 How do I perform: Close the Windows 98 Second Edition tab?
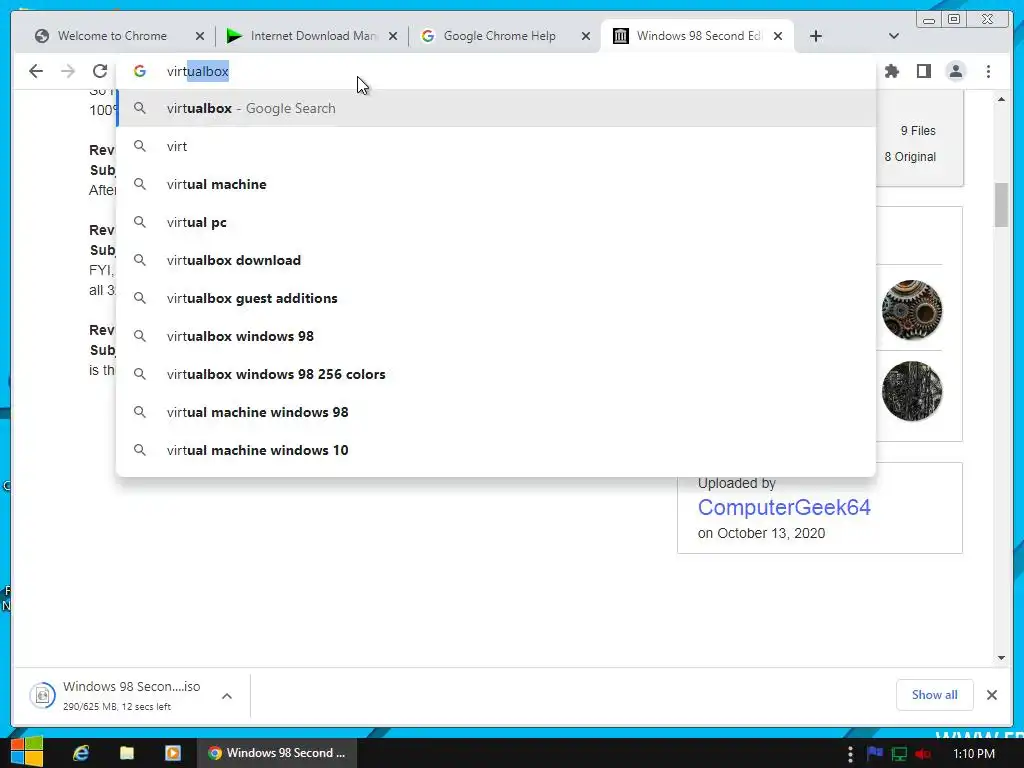(x=778, y=36)
